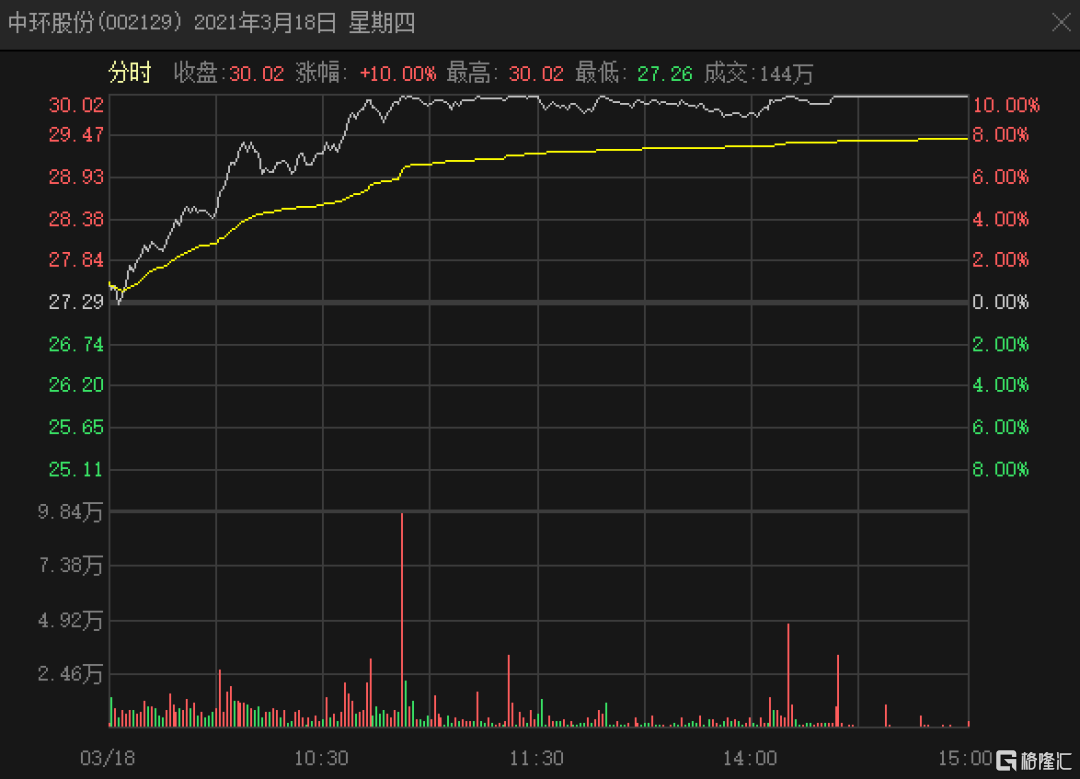The height and width of the screenshot is (779, 1080).
Task: Click the 10.00% right axis label
Action: coord(1006,105)
